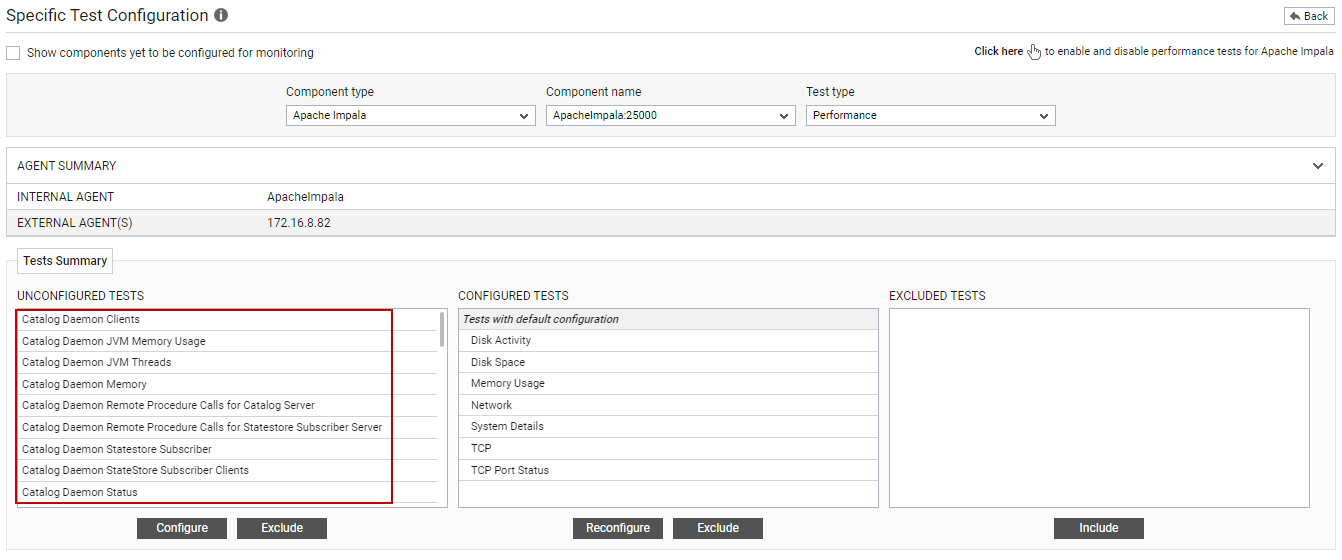
Task: Follow the Click here link for performance tests
Action: 998,51
